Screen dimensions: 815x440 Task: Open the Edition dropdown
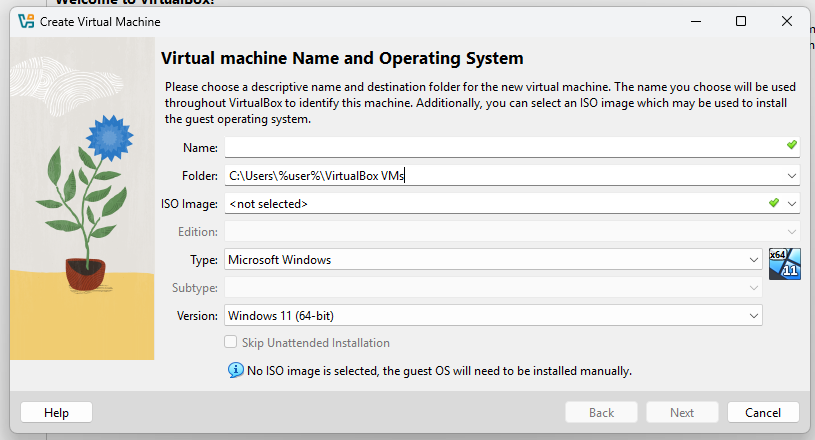512,232
